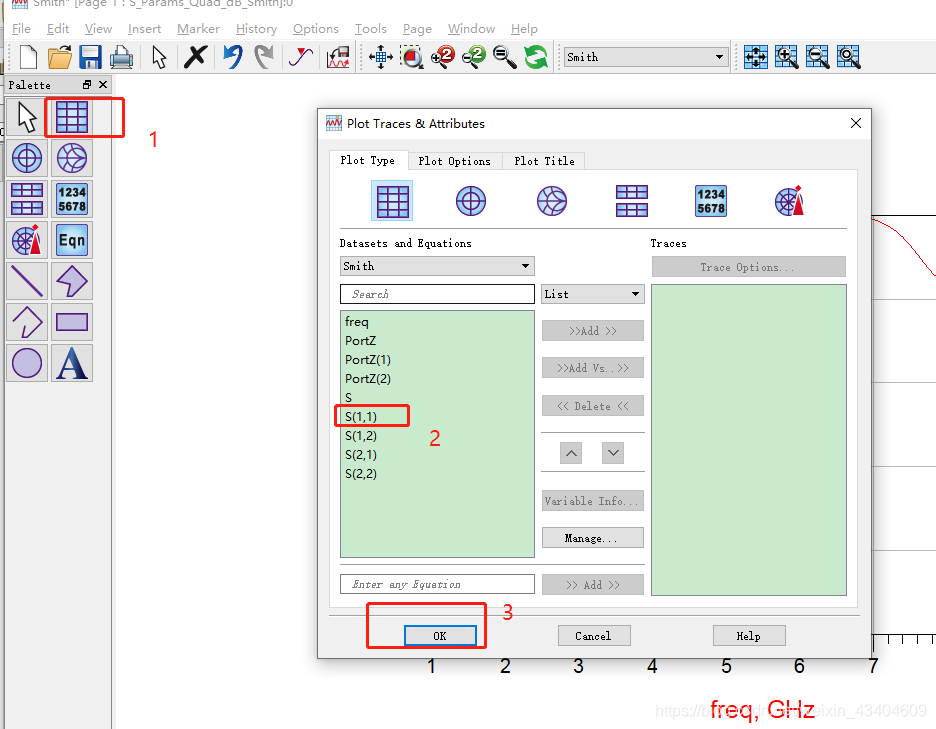Click the view all fit icon
Viewport: 936px width, 729px height.
click(756, 57)
